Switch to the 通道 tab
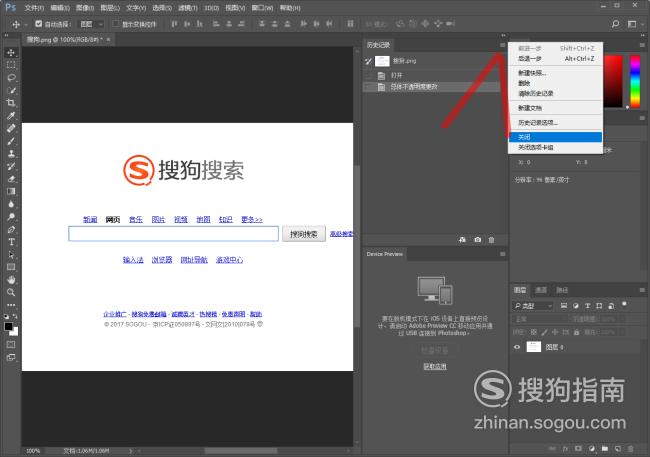Image resolution: width=650 pixels, height=457 pixels. pos(541,290)
